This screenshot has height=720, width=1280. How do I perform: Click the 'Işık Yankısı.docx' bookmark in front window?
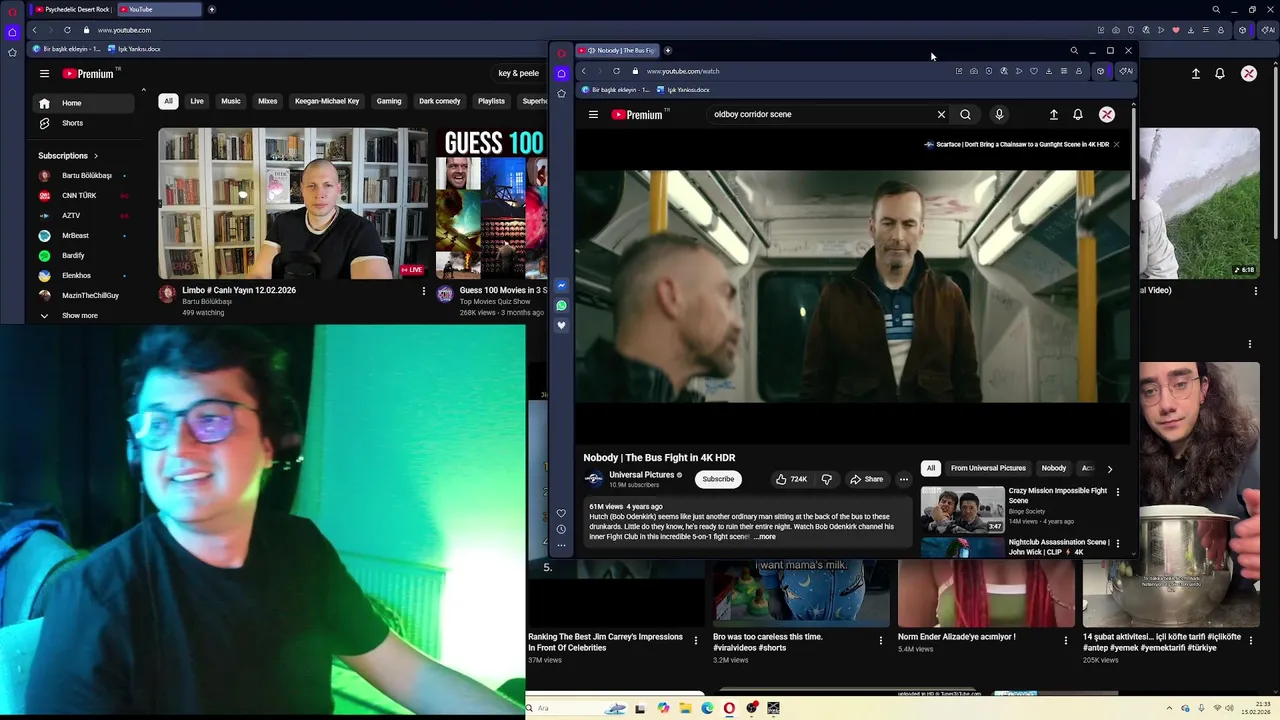682,90
